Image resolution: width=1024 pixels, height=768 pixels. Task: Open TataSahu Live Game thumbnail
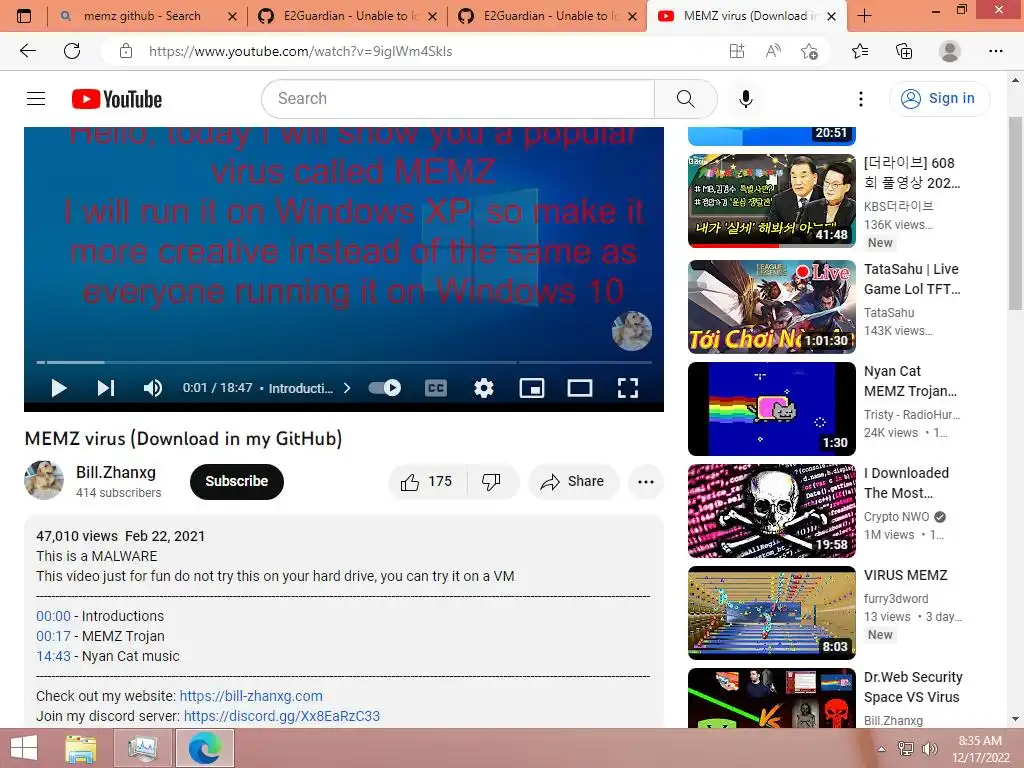(x=772, y=307)
